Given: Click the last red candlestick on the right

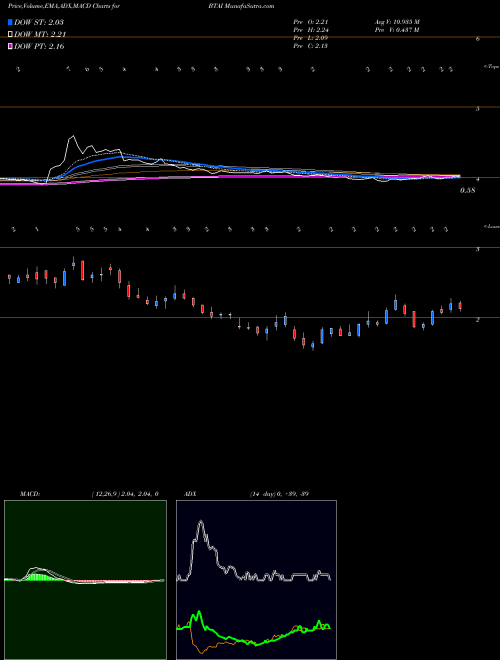Looking at the screenshot, I should coord(460,306).
